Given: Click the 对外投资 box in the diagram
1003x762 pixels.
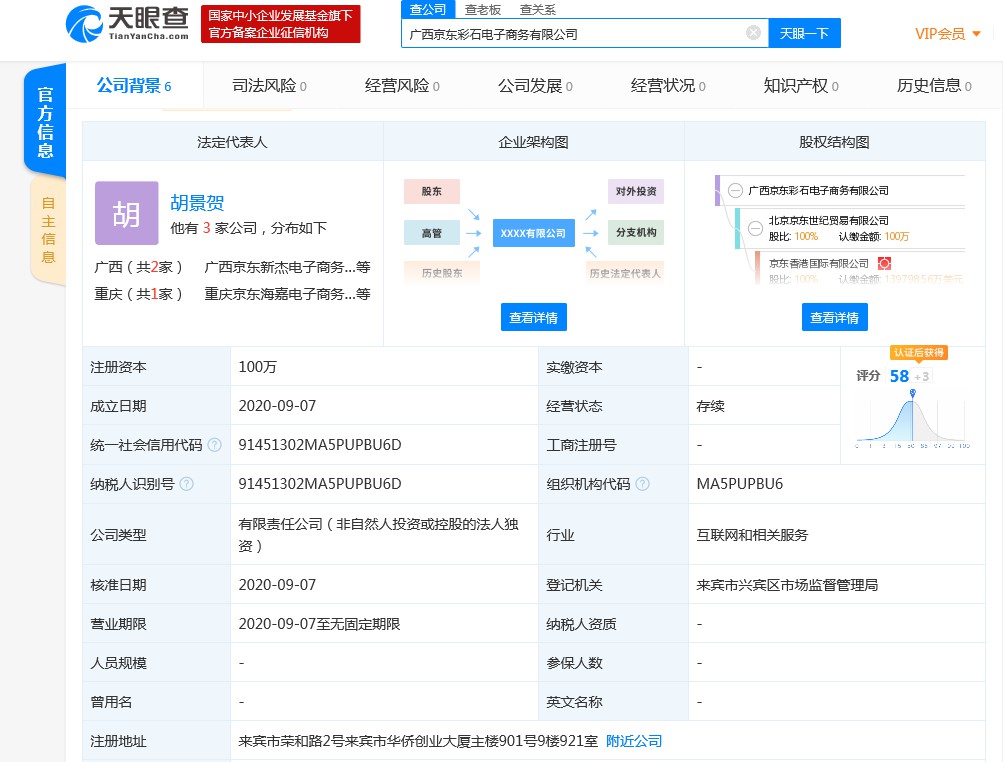Looking at the screenshot, I should click(x=636, y=191).
